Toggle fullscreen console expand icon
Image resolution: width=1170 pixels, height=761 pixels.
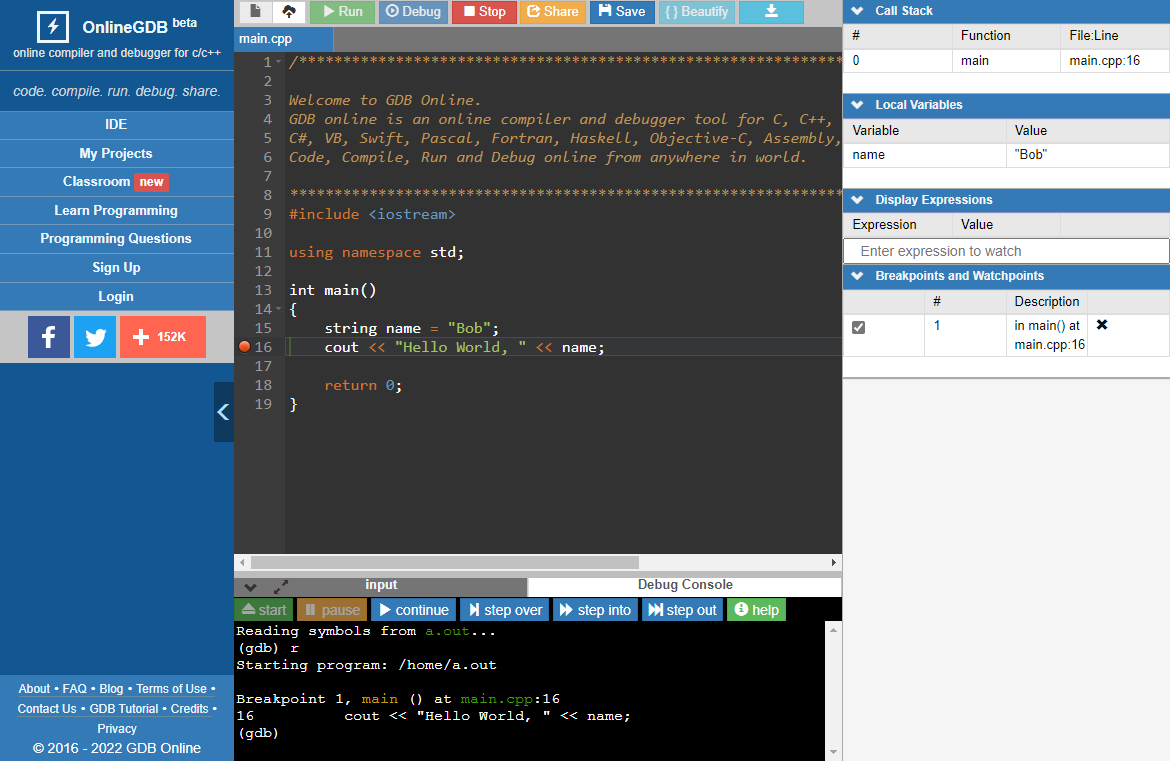281,587
